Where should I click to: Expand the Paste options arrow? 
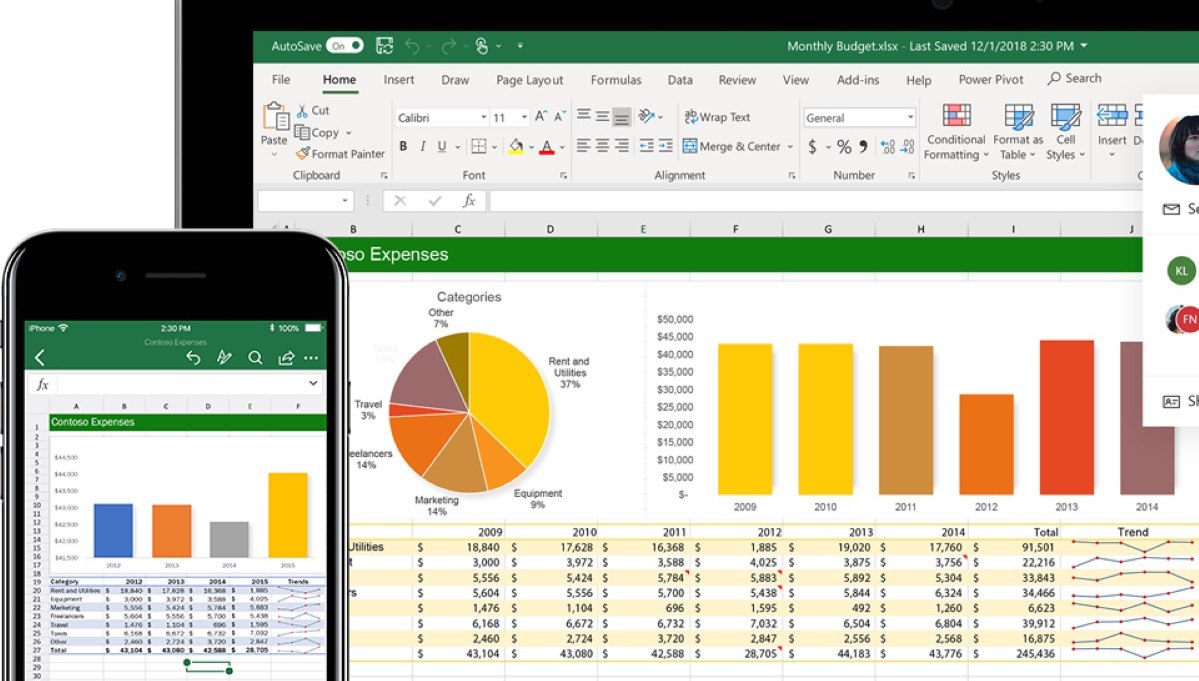pyautogui.click(x=274, y=154)
